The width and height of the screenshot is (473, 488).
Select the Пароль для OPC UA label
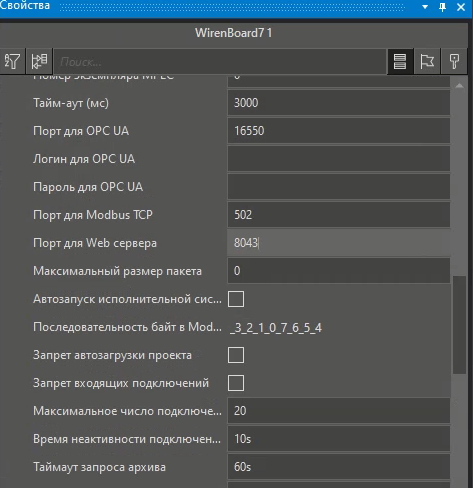pyautogui.click(x=88, y=187)
